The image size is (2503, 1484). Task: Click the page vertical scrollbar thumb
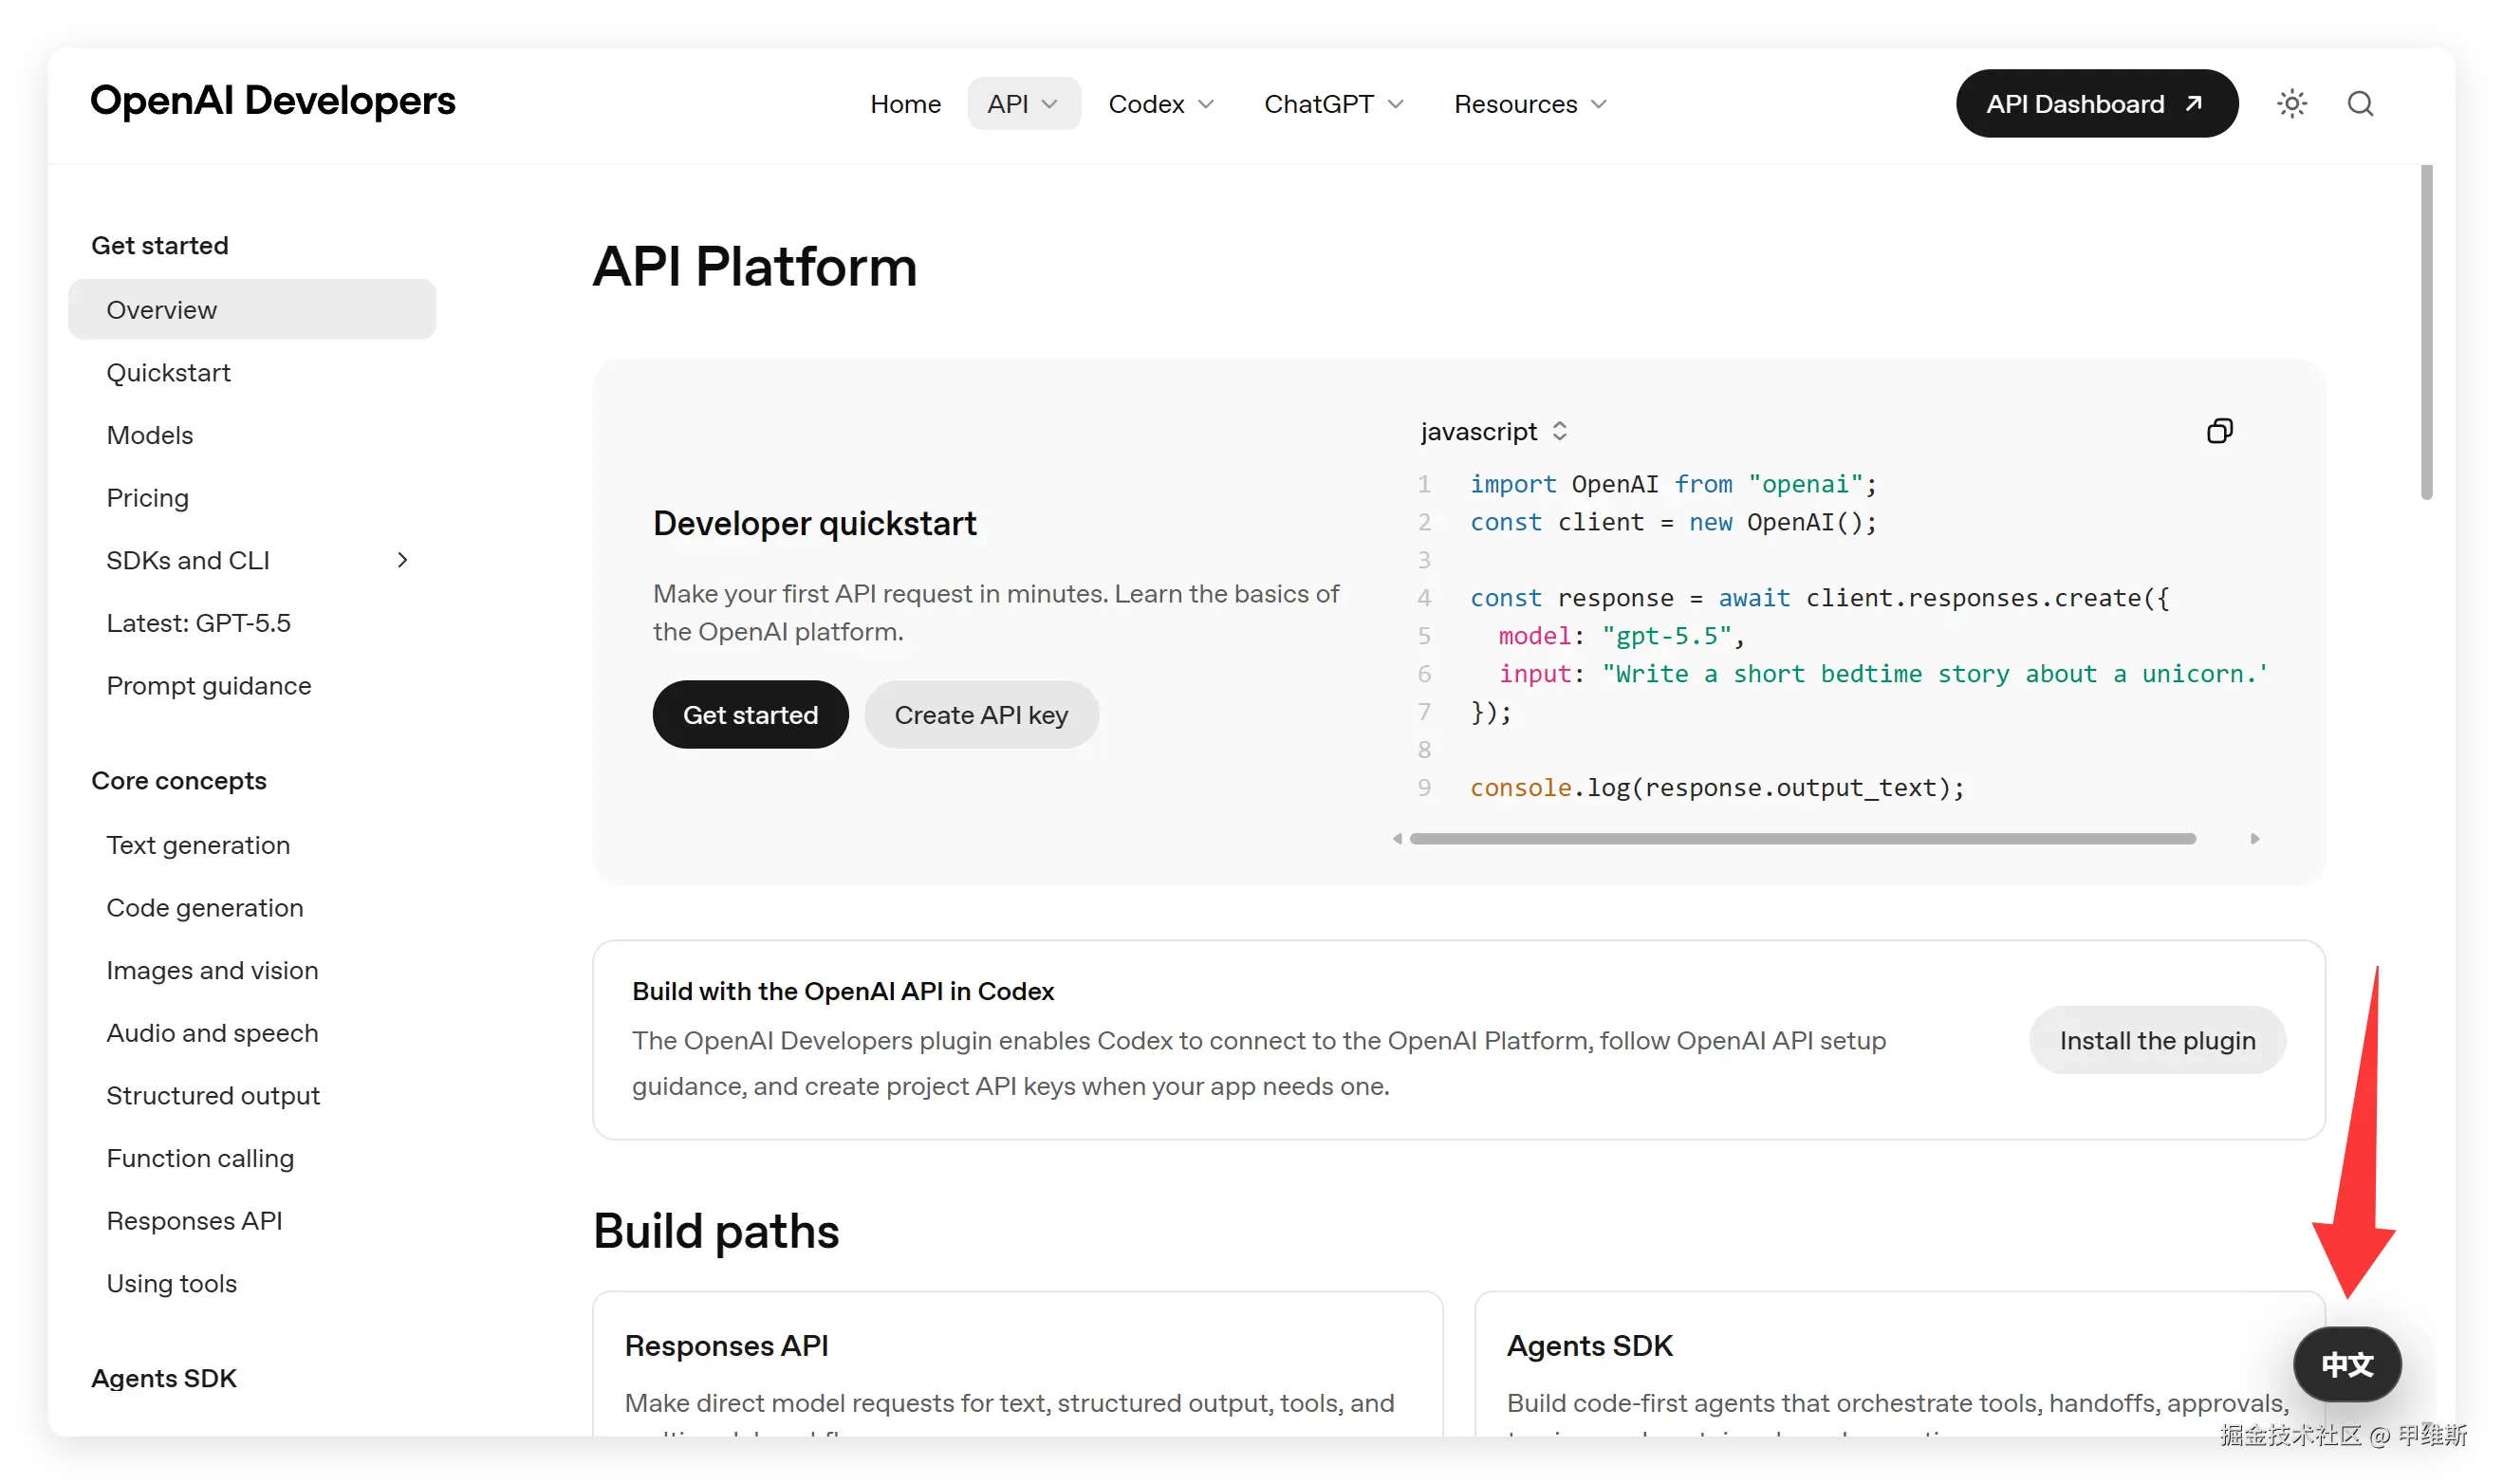click(x=2426, y=333)
